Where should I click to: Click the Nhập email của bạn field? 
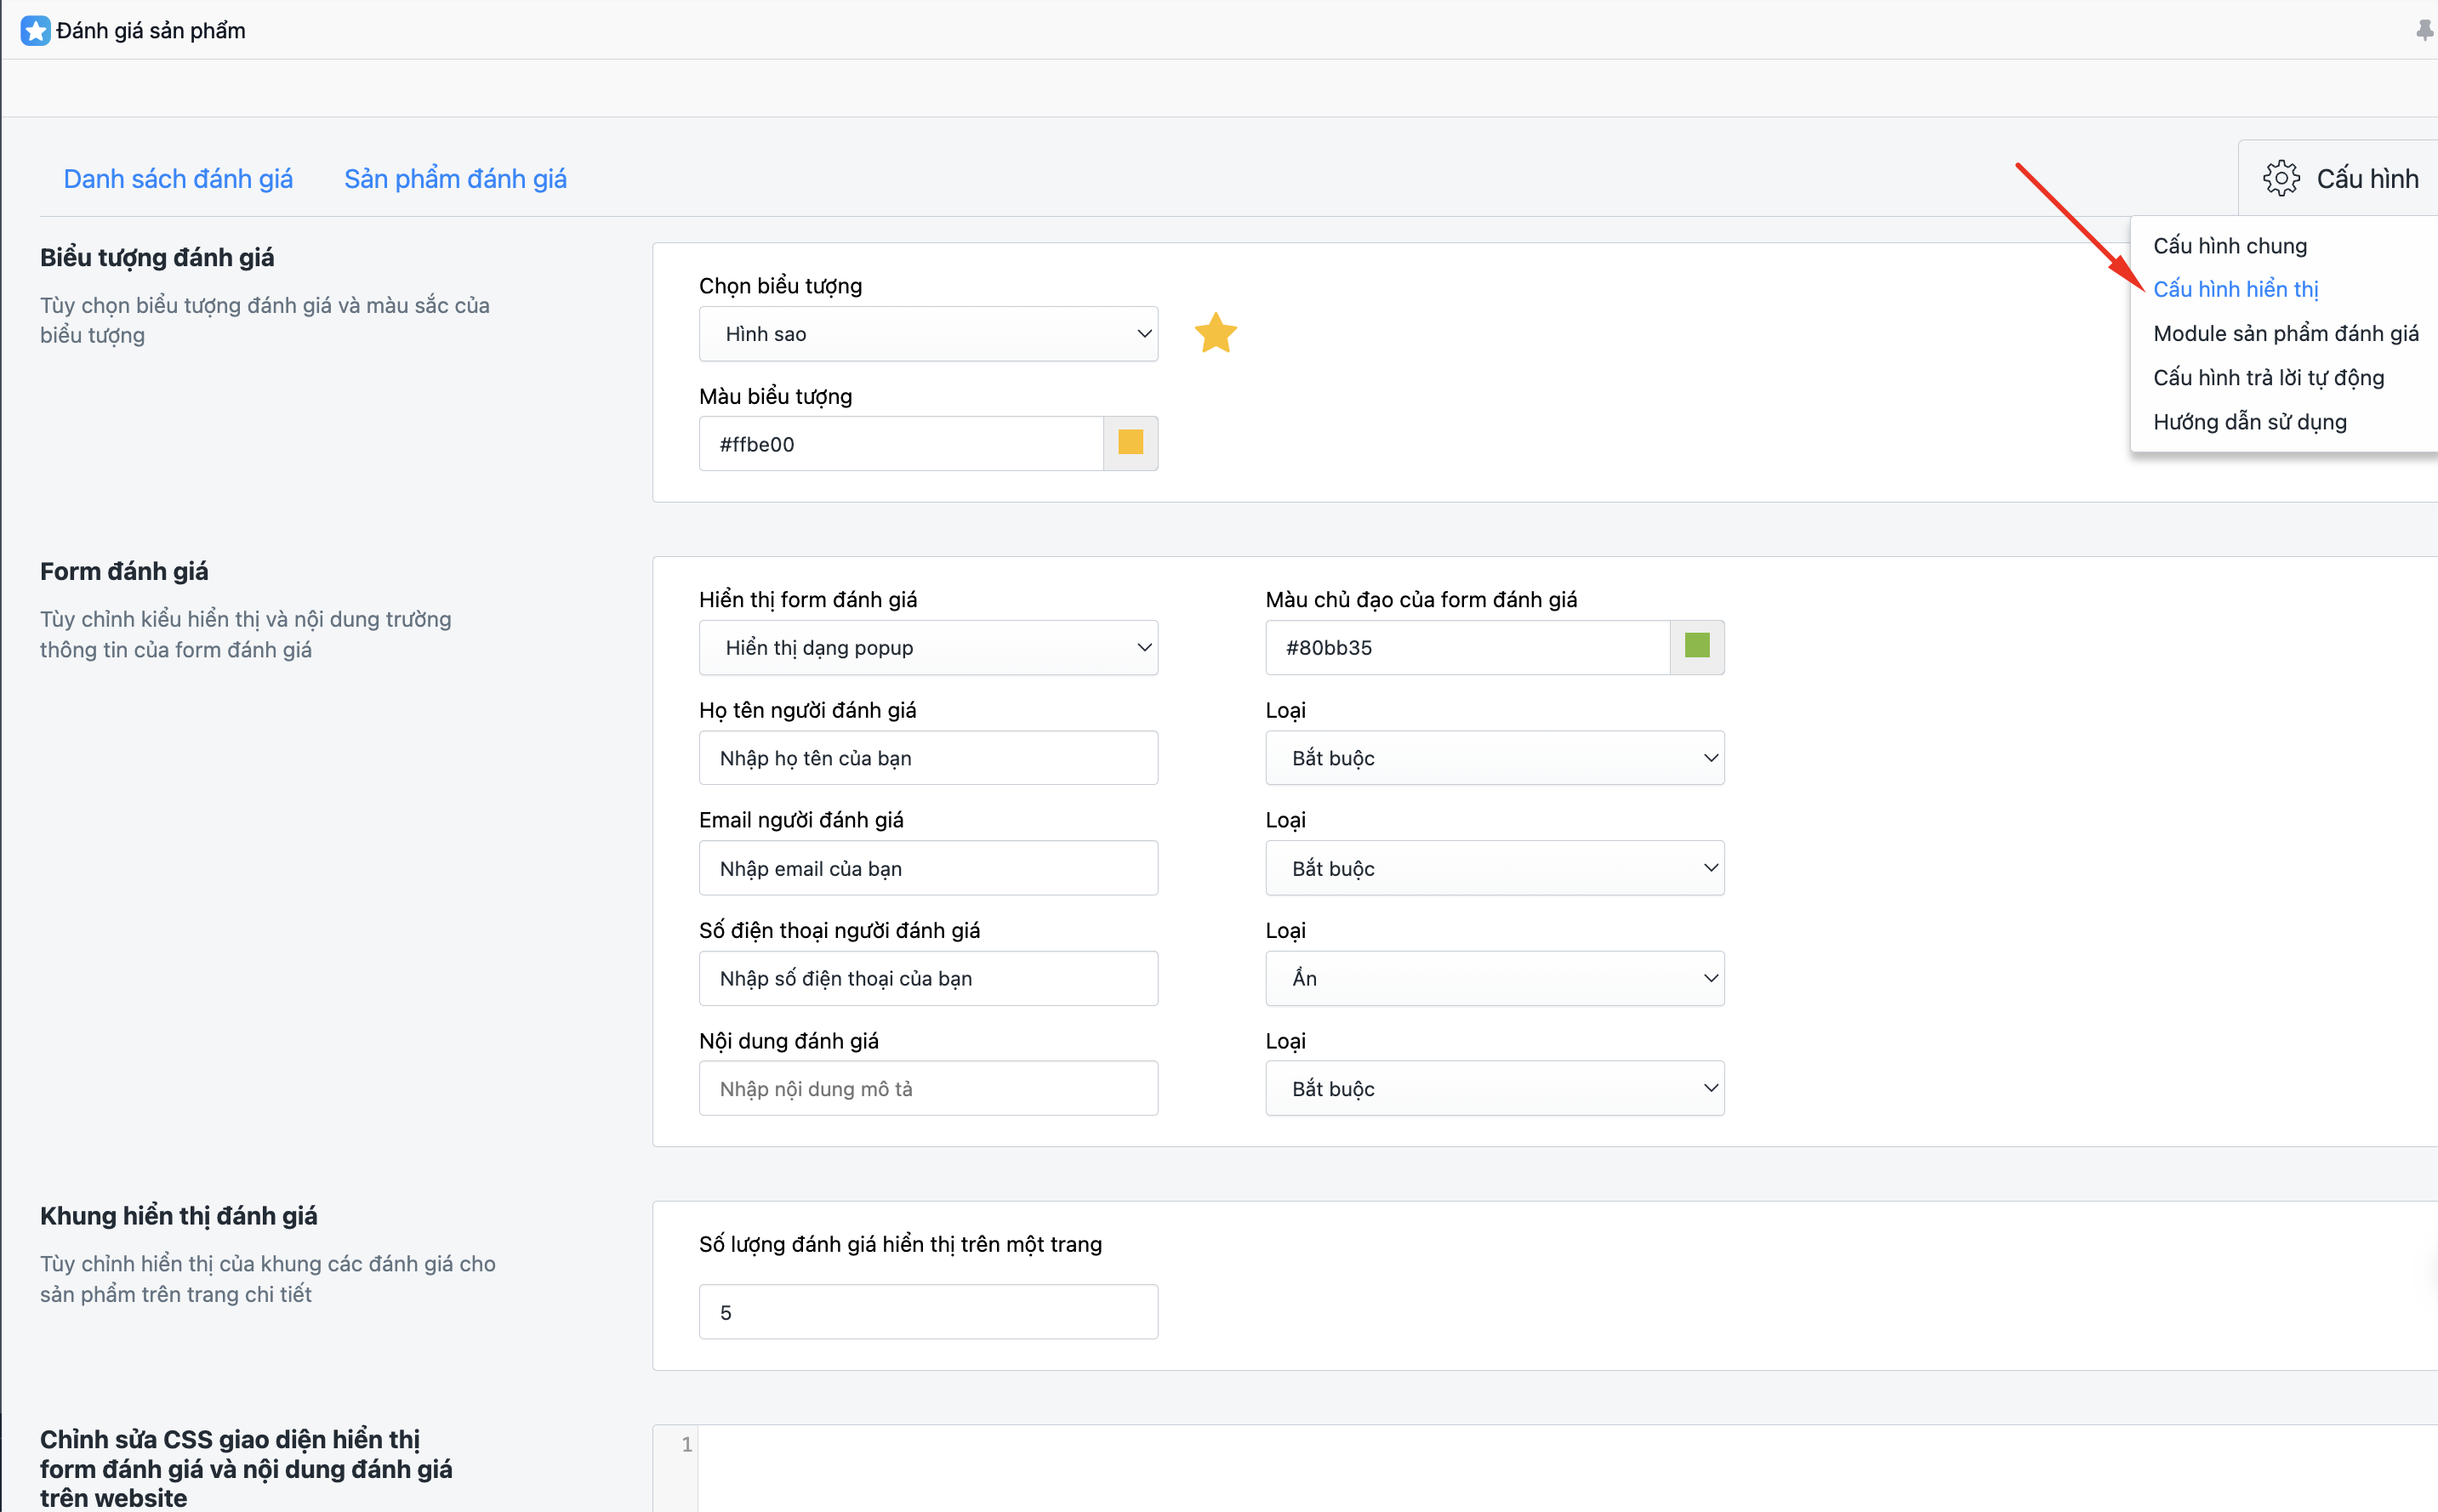pos(928,868)
